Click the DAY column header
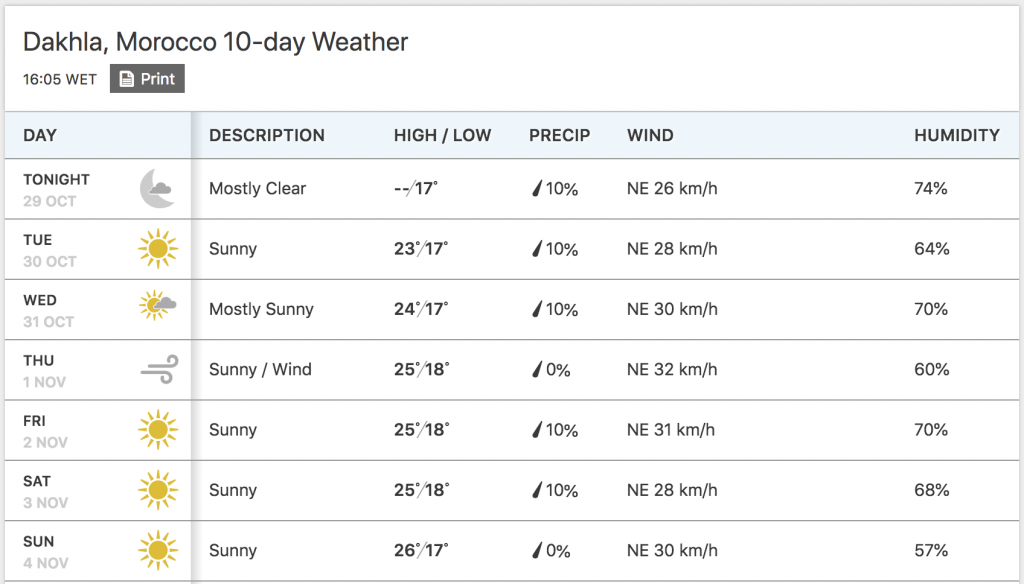This screenshot has height=584, width=1024. point(40,135)
